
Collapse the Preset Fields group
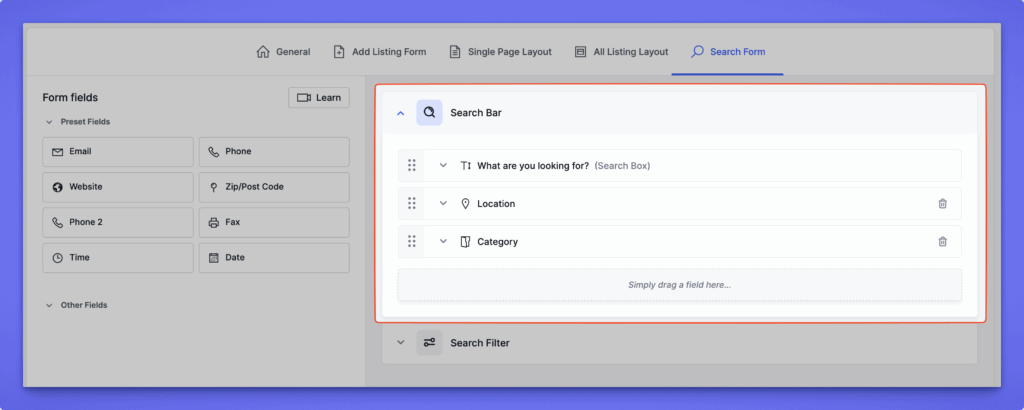tap(48, 122)
